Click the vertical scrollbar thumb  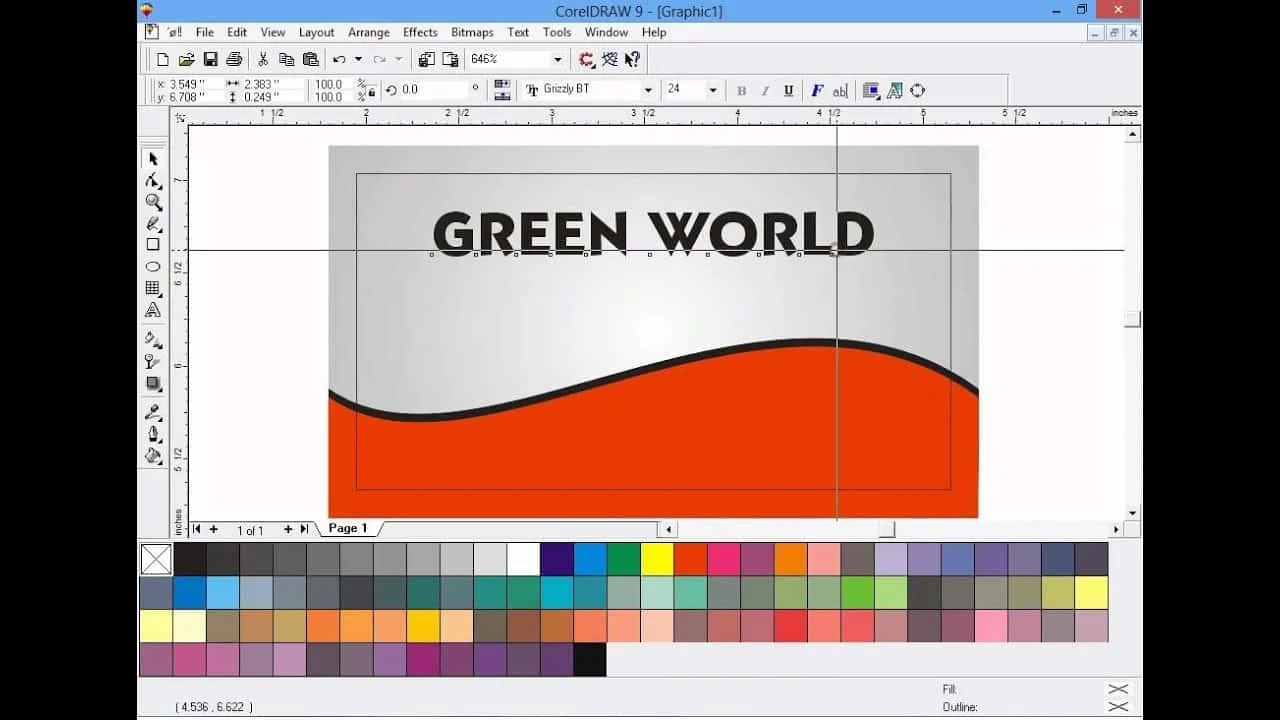pos(1133,319)
